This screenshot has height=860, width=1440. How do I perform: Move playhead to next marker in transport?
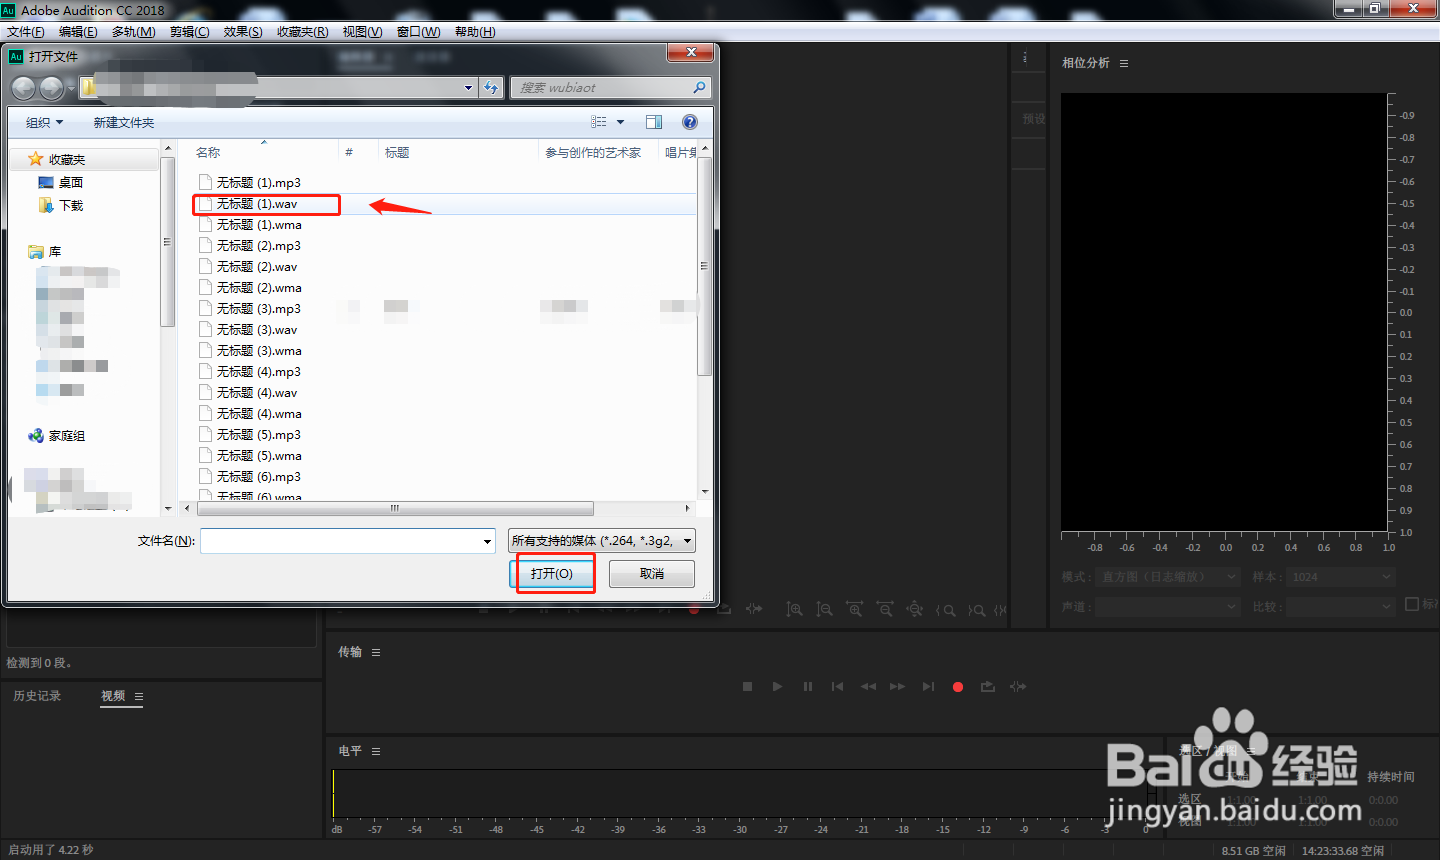[x=928, y=687]
